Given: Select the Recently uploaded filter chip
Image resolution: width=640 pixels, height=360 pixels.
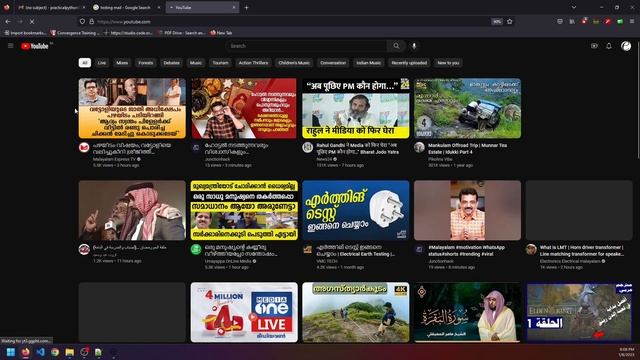Looking at the screenshot, I should 409,63.
